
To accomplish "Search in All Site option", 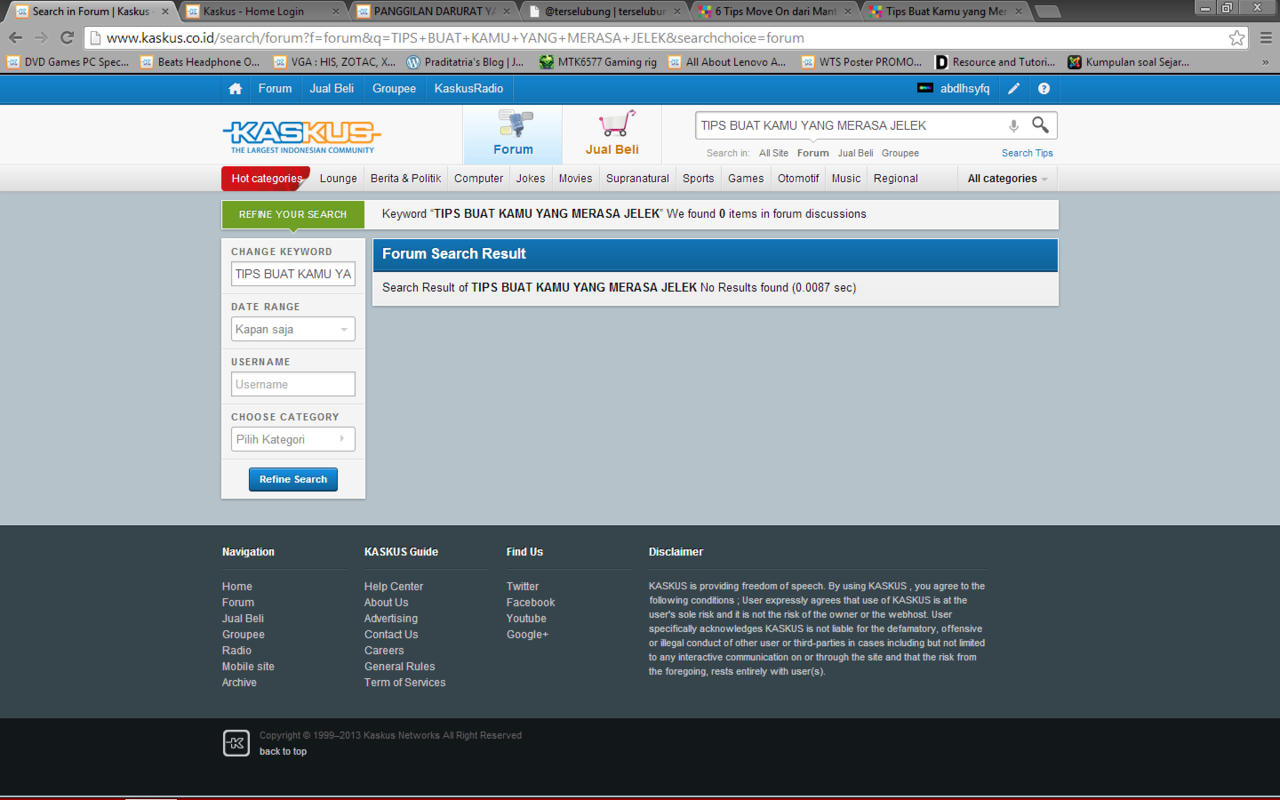I will pos(773,153).
